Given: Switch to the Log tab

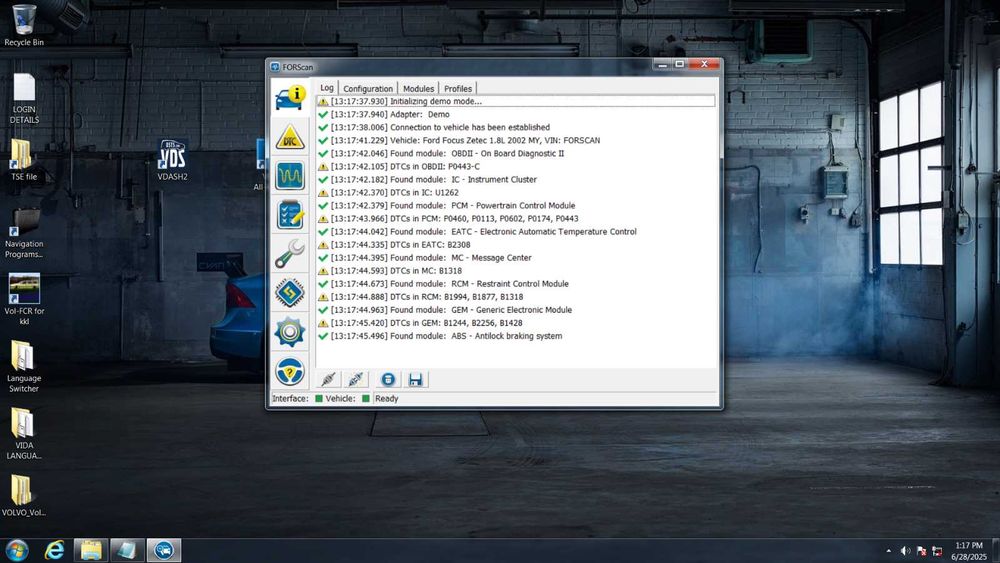Looking at the screenshot, I should click(x=327, y=88).
